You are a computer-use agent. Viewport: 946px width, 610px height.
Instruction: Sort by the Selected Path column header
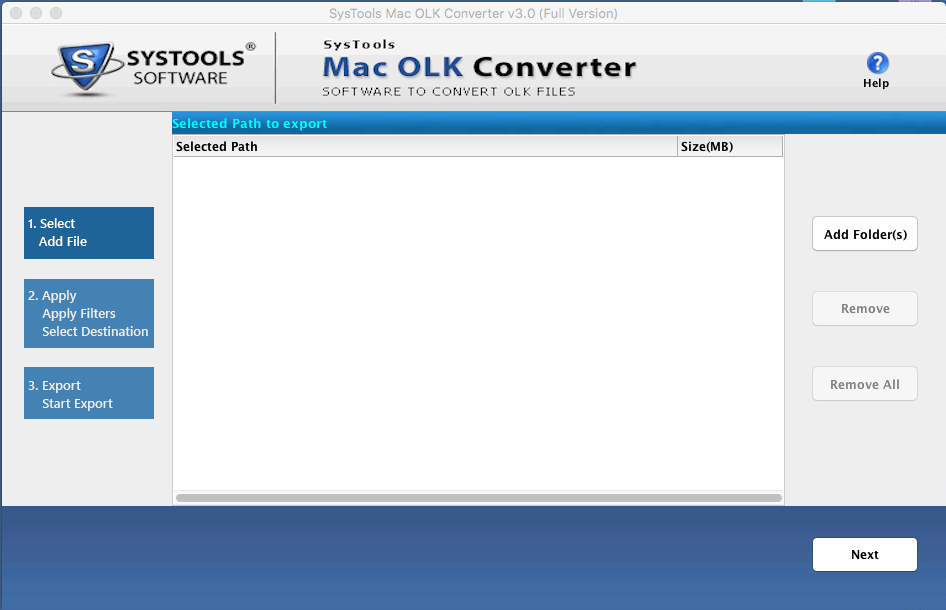point(425,147)
